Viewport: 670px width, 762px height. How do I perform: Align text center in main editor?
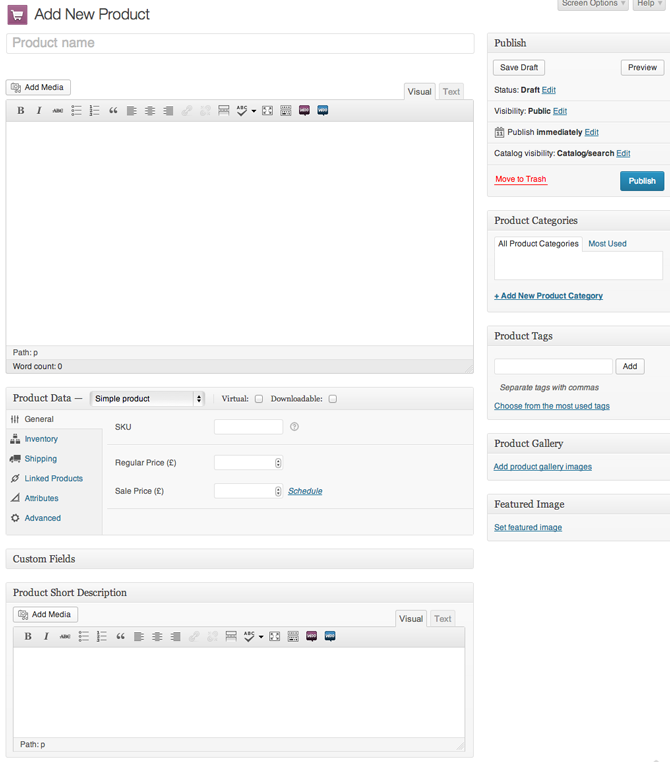pyautogui.click(x=150, y=111)
